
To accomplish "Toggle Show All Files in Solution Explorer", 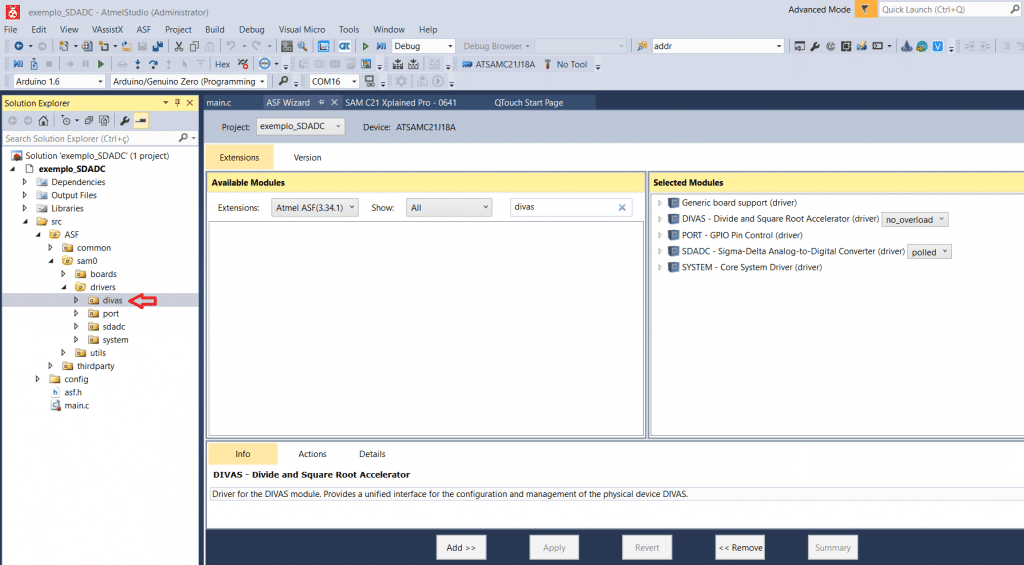I will click(104, 121).
